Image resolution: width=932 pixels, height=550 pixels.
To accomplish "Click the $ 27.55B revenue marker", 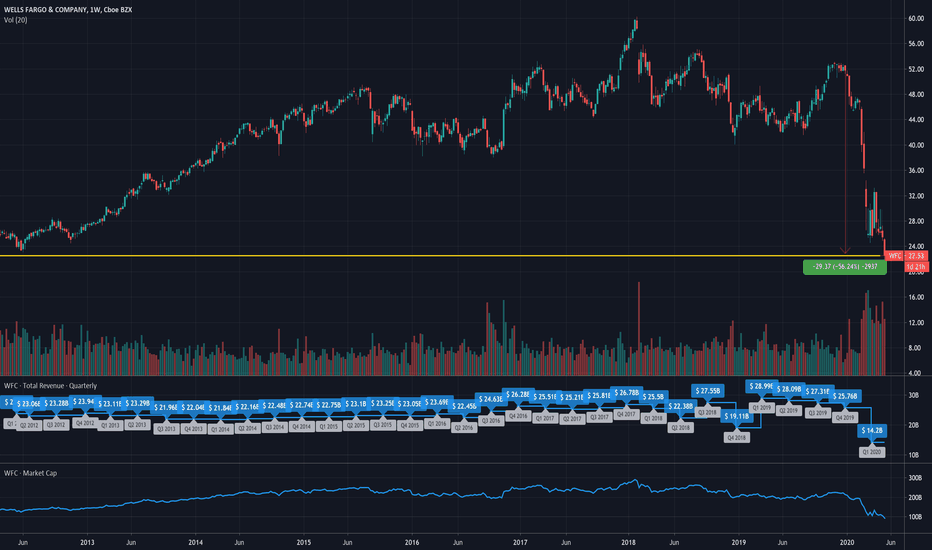I will point(707,391).
